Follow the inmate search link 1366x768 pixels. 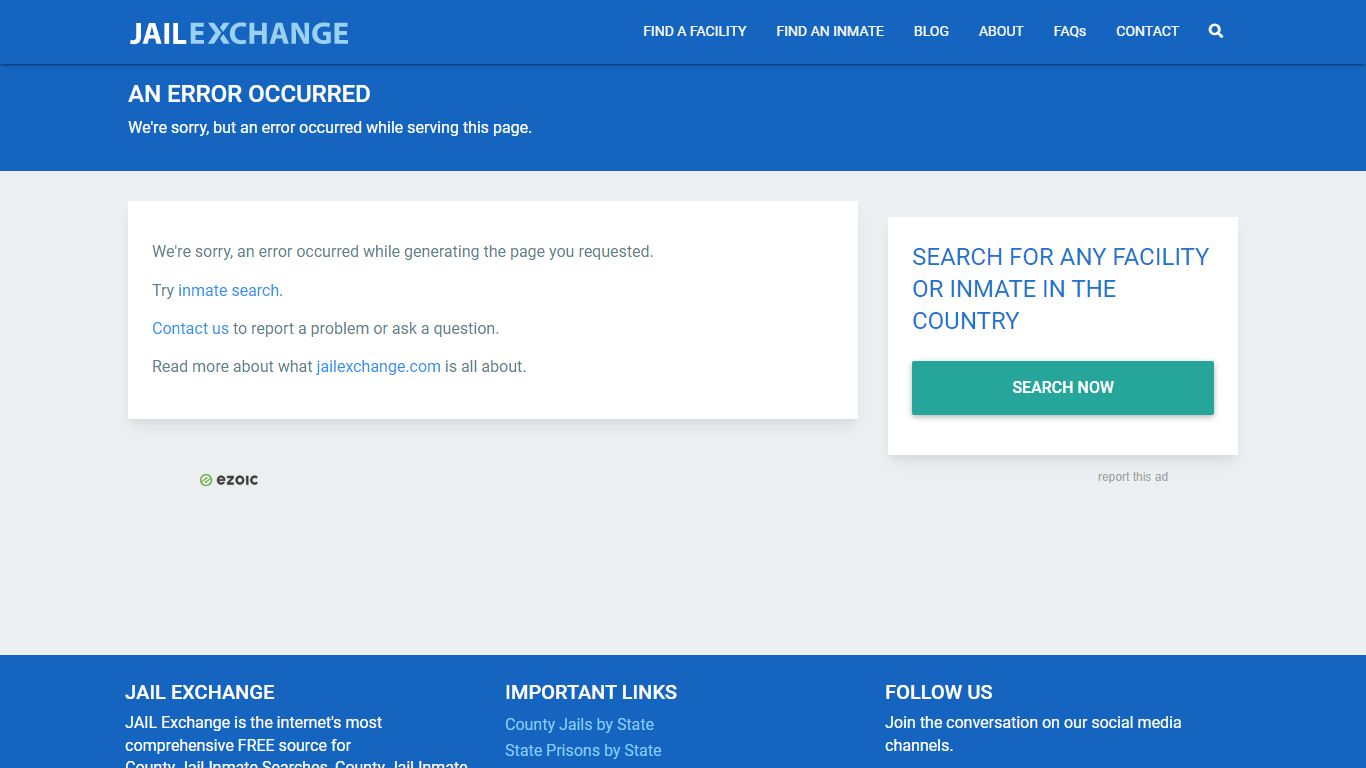[x=229, y=290]
